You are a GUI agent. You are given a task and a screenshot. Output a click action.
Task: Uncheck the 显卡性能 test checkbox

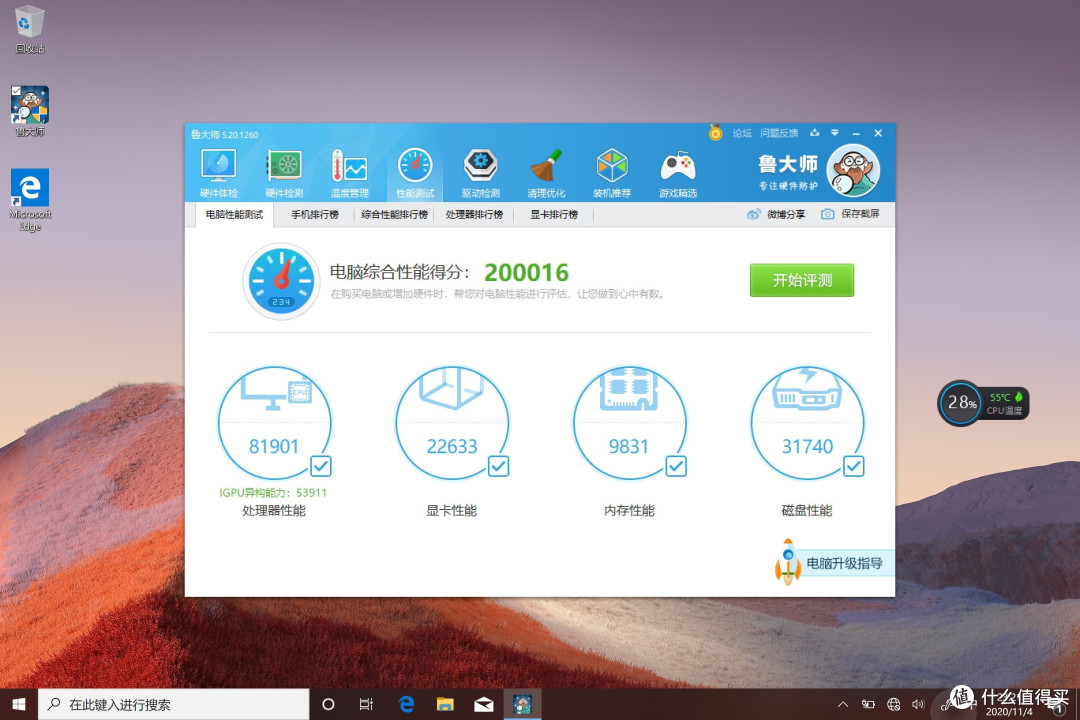pyautogui.click(x=499, y=466)
